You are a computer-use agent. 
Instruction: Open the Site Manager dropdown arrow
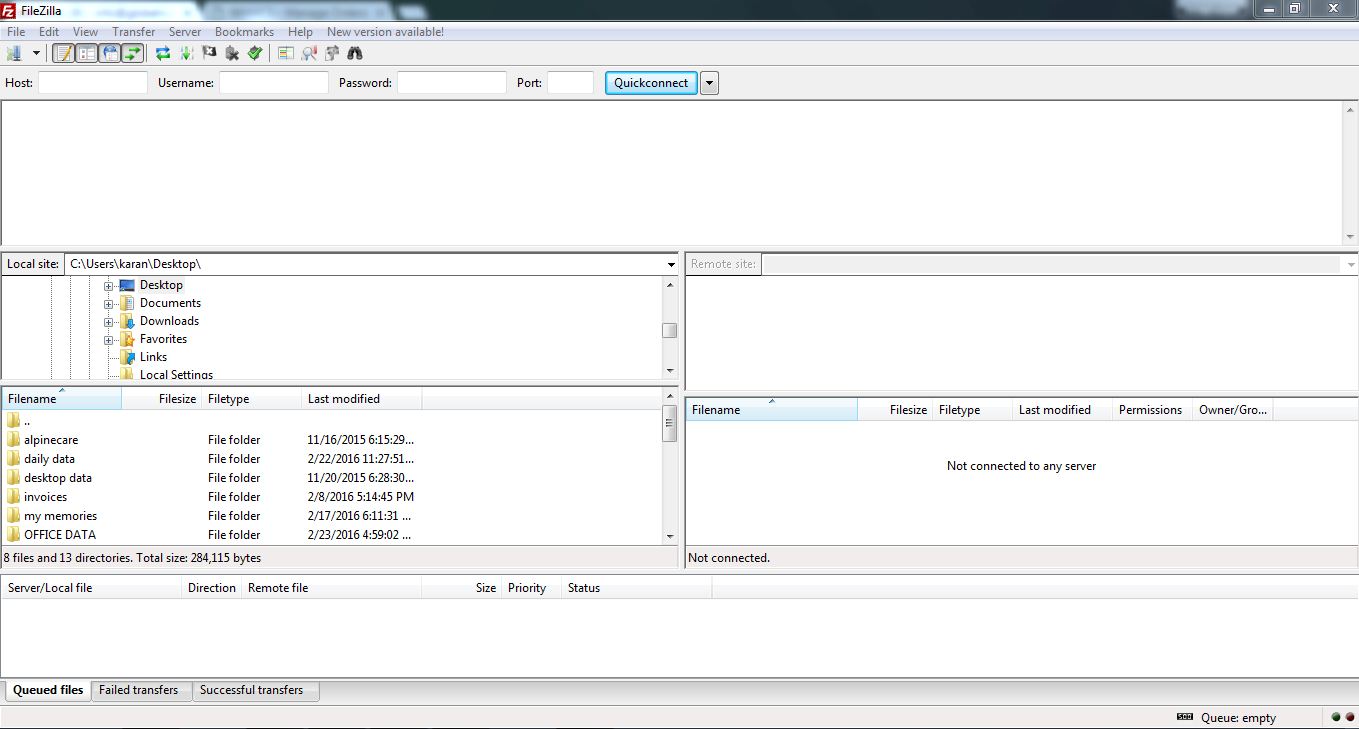tap(36, 53)
